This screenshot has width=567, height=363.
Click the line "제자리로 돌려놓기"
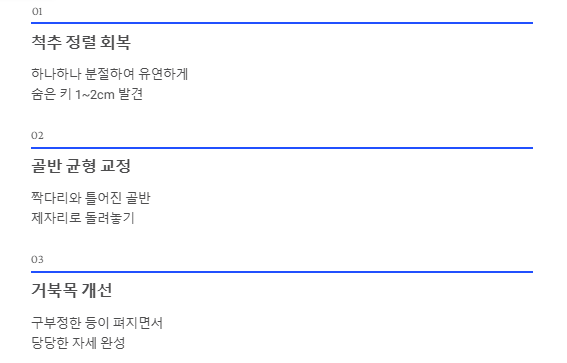[83, 218]
